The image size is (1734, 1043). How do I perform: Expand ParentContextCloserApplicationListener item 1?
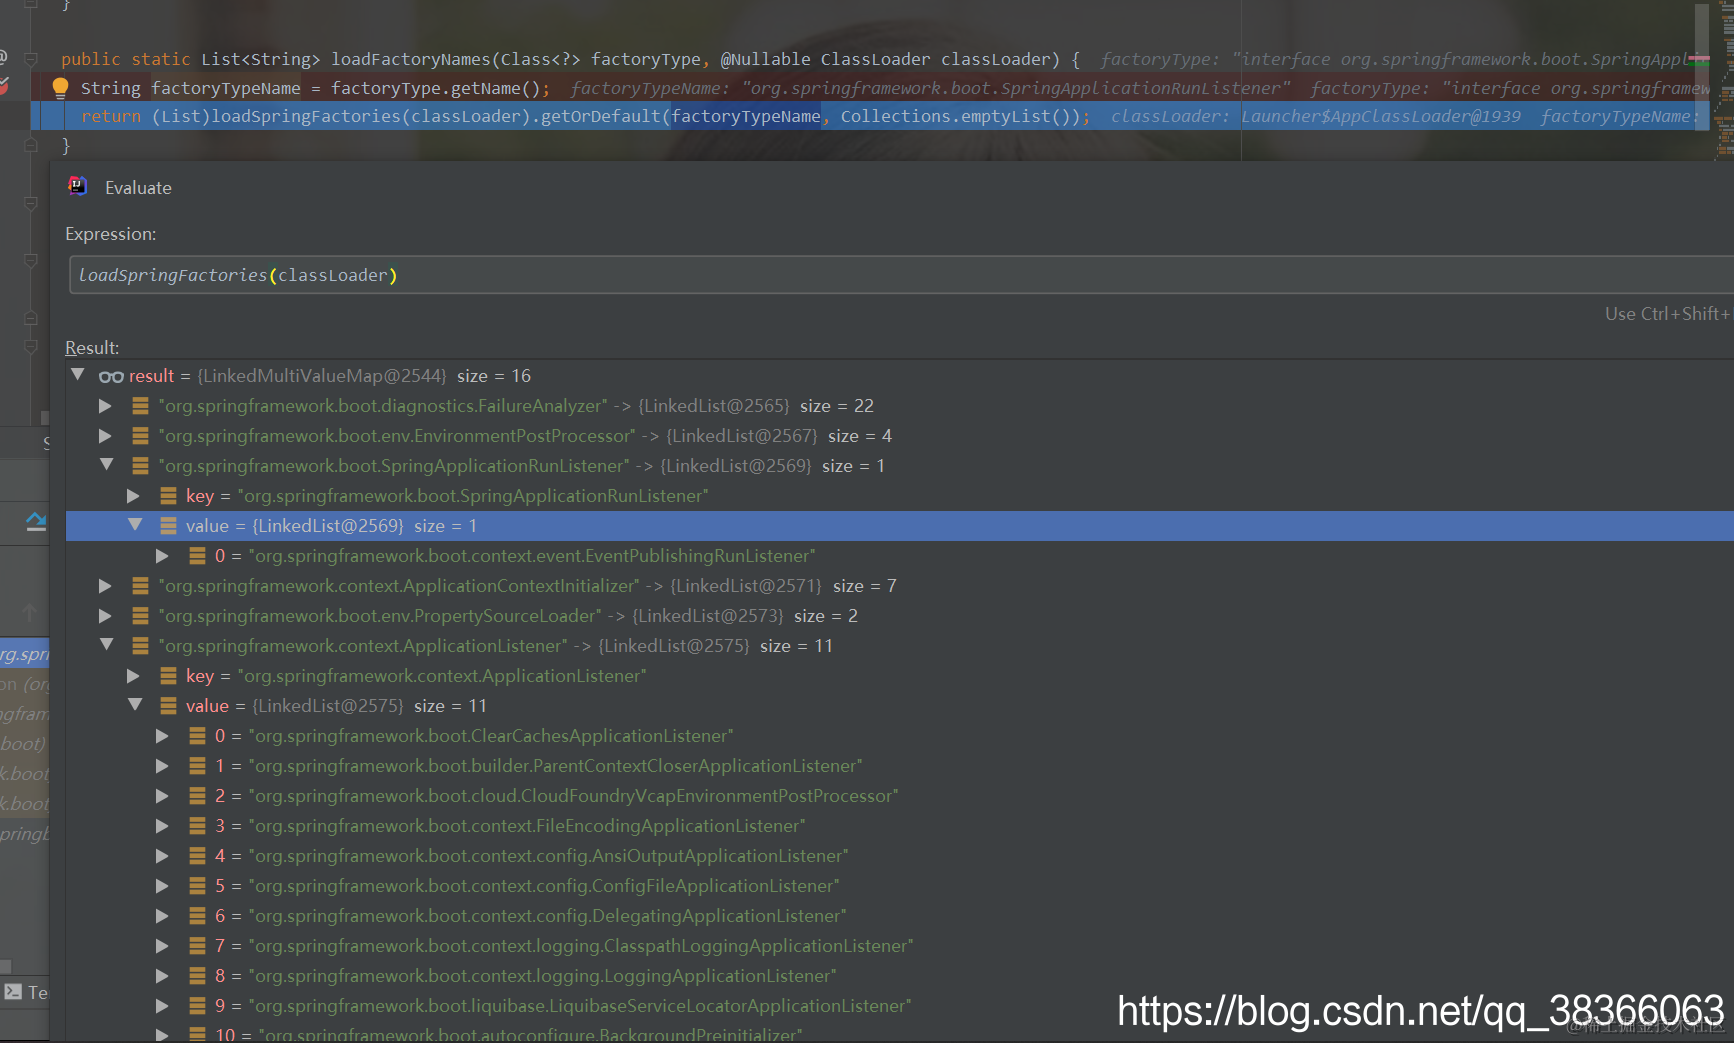(162, 766)
